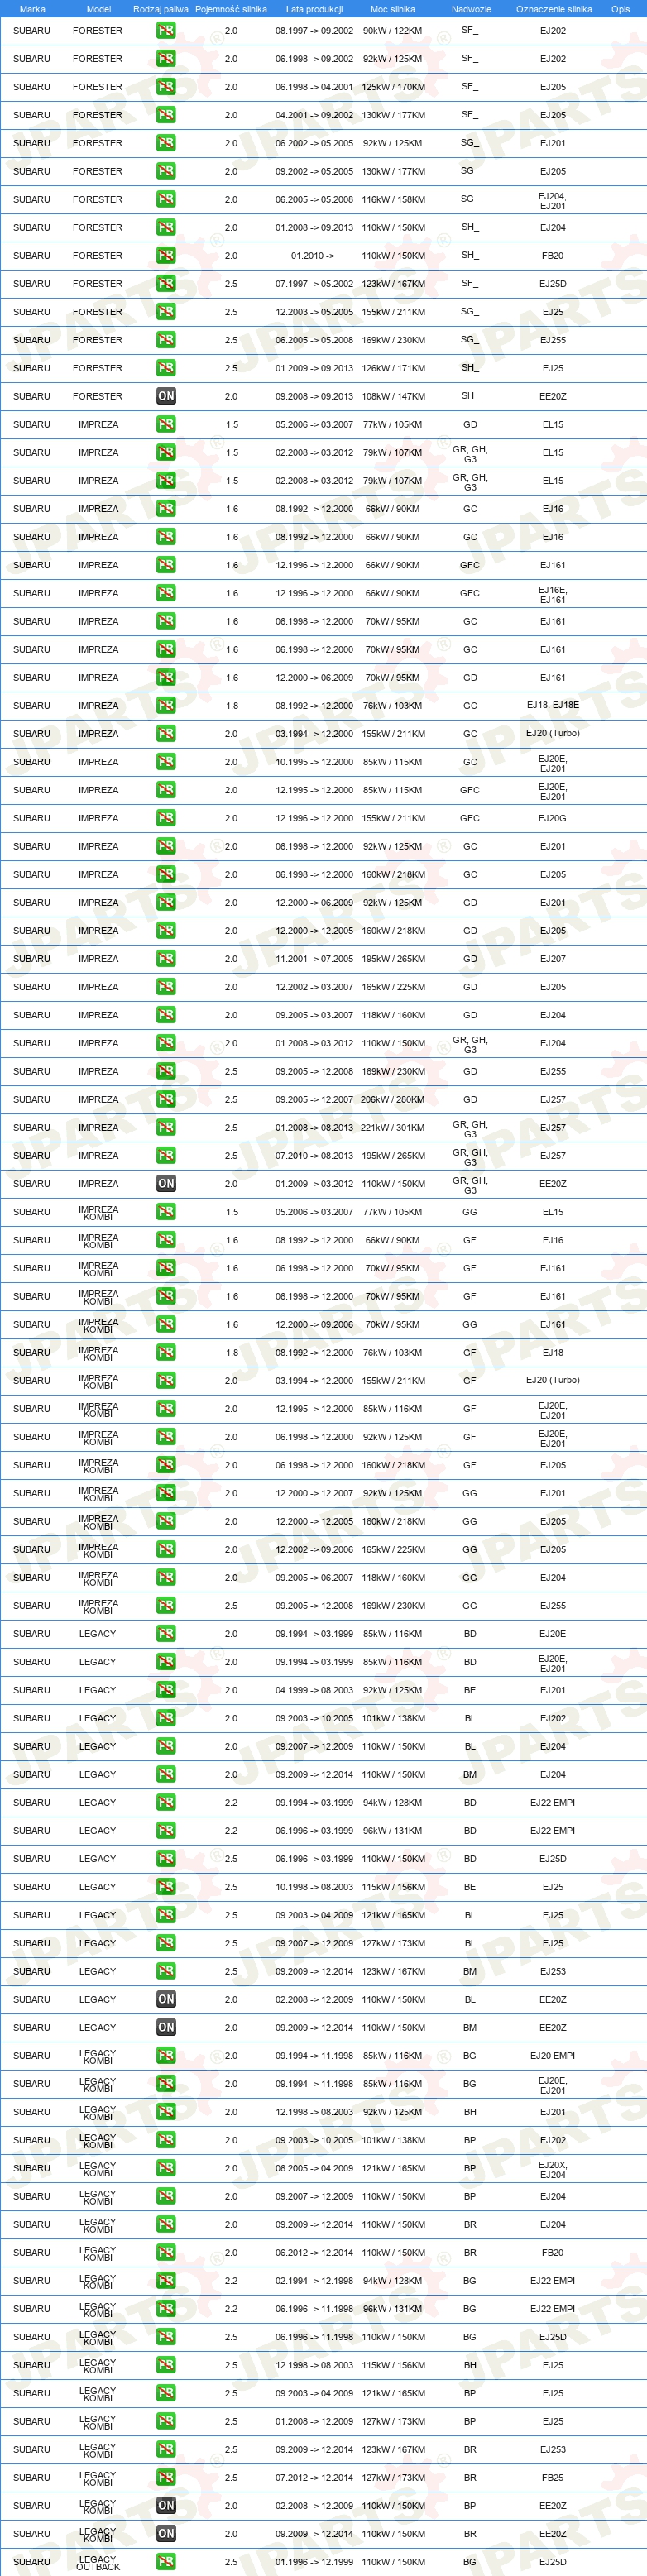Click the 221kW / 301KM power cell
Screen dimensions: 647x2576
[x=393, y=1127]
